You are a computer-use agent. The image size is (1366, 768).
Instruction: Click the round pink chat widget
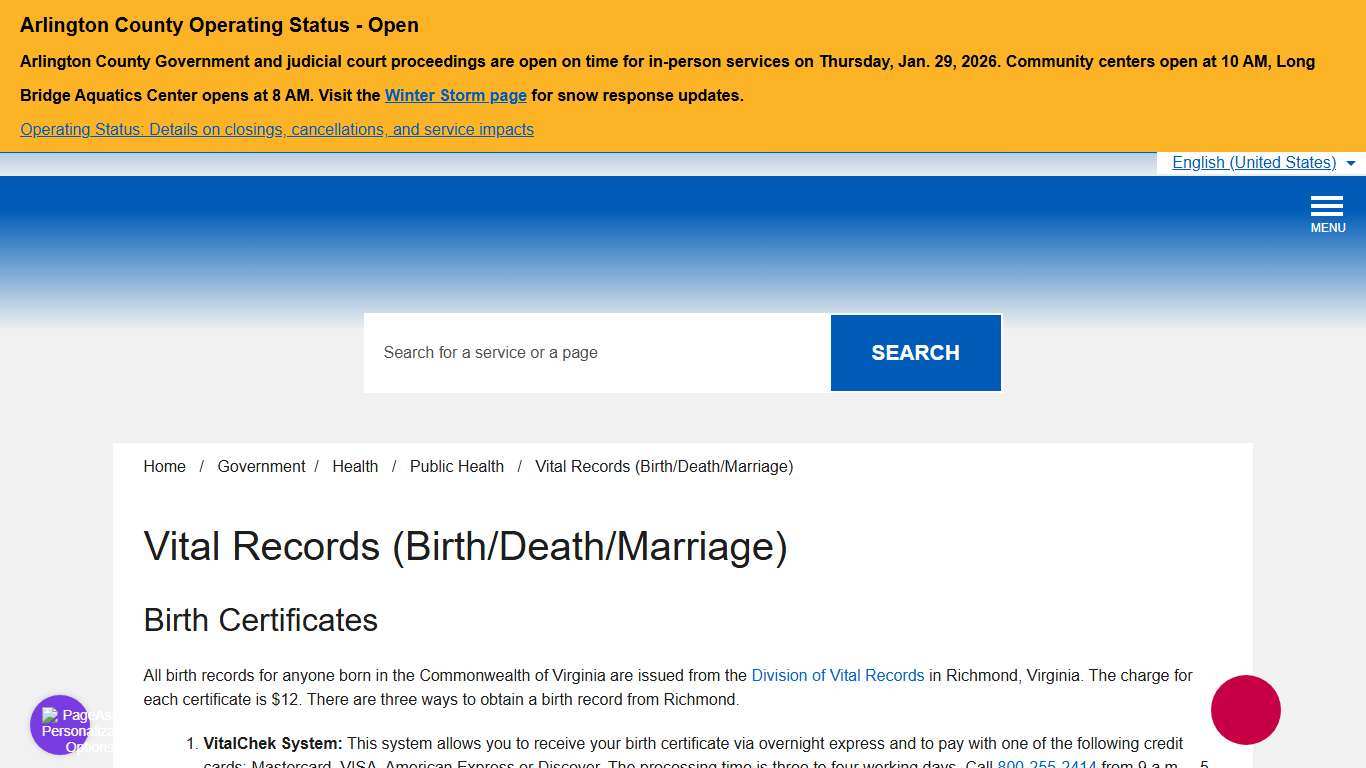1245,710
